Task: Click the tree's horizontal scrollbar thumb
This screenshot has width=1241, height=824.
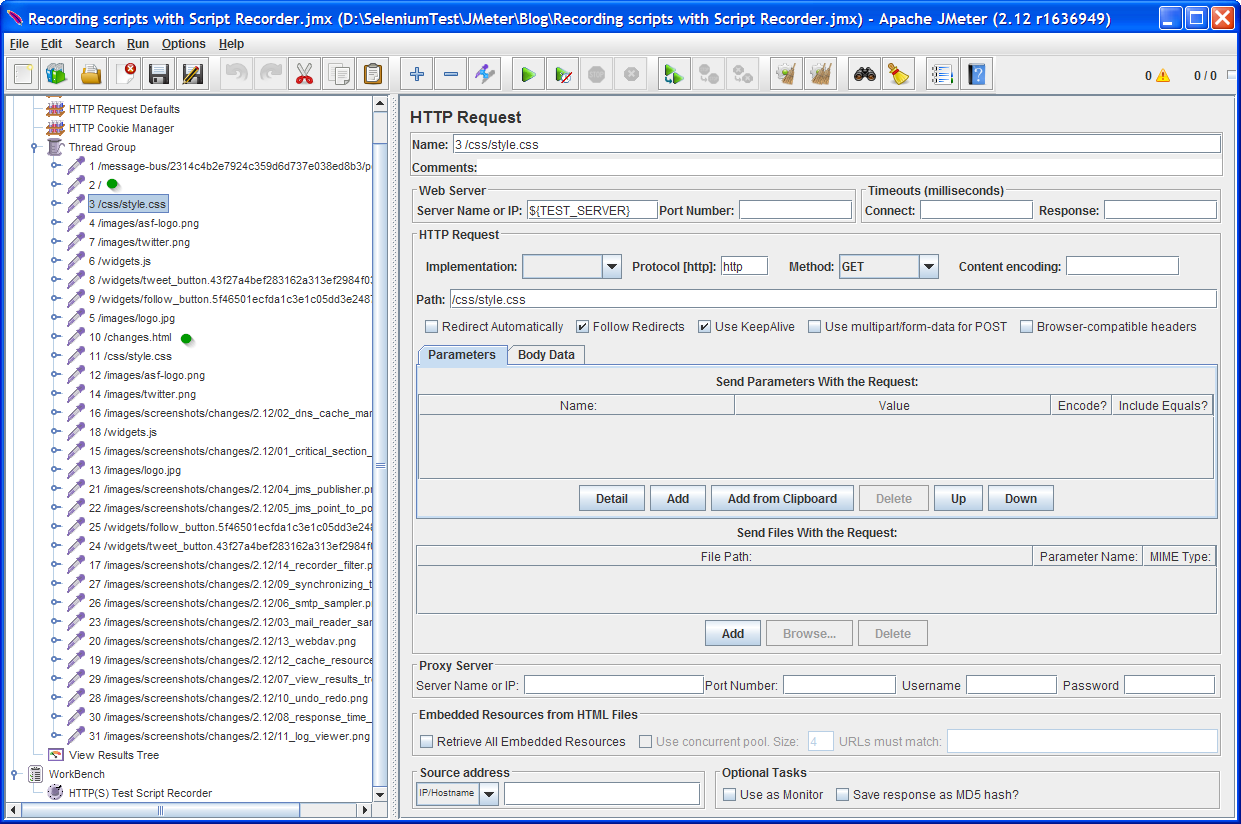Action: point(160,810)
